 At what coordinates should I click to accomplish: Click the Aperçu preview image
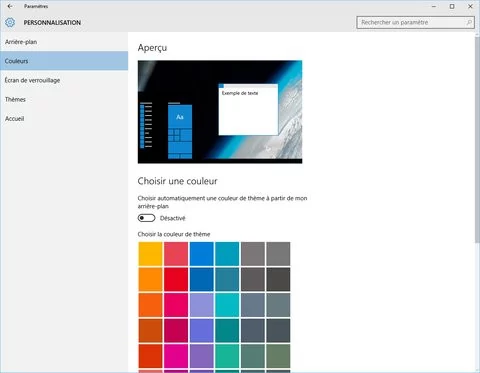(x=220, y=112)
